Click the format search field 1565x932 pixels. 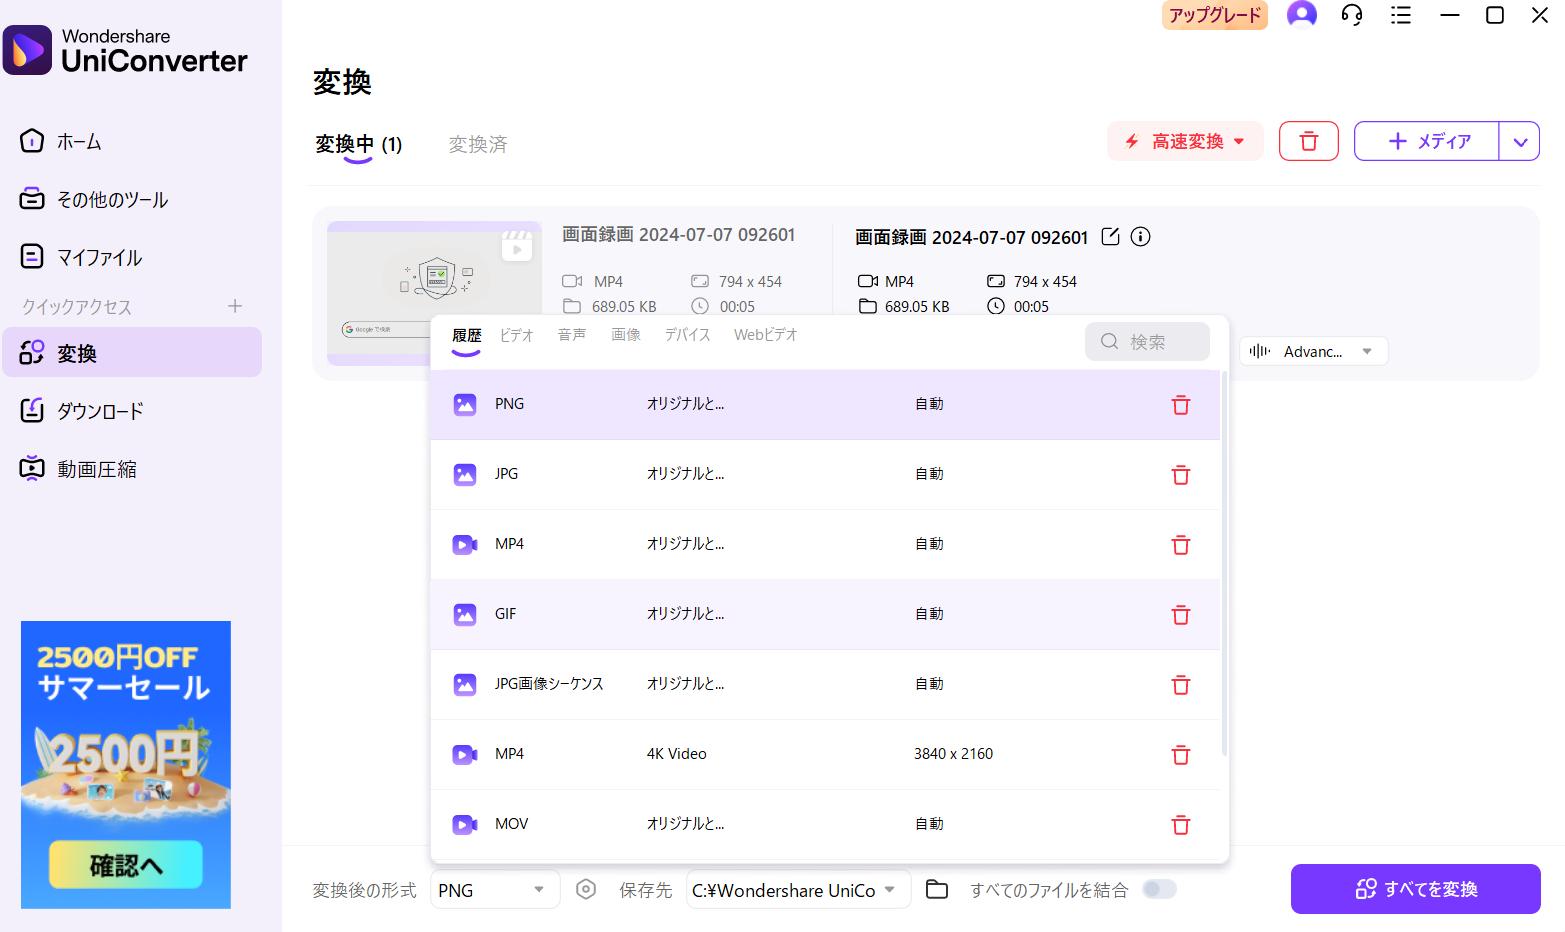click(1147, 341)
